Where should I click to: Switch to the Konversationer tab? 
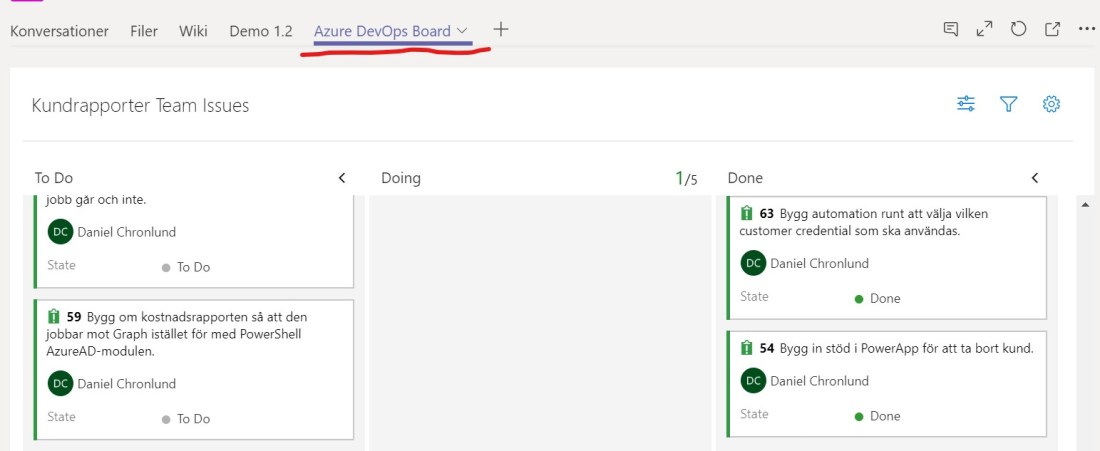pos(59,31)
